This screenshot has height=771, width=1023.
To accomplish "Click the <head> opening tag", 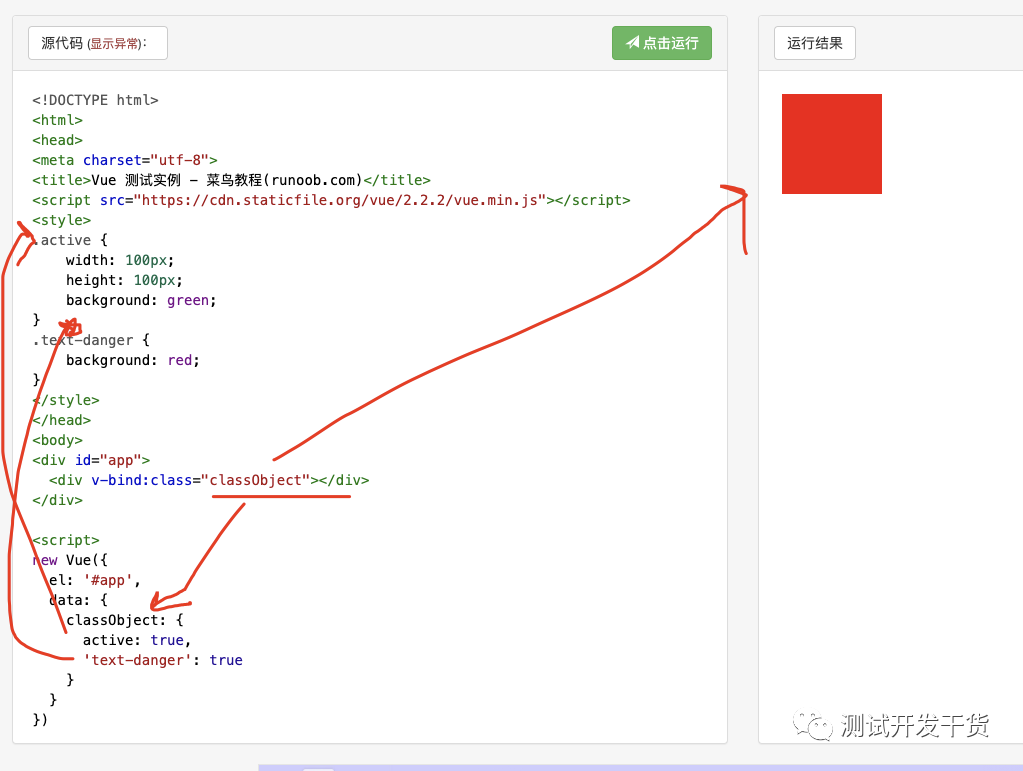I will click(57, 140).
